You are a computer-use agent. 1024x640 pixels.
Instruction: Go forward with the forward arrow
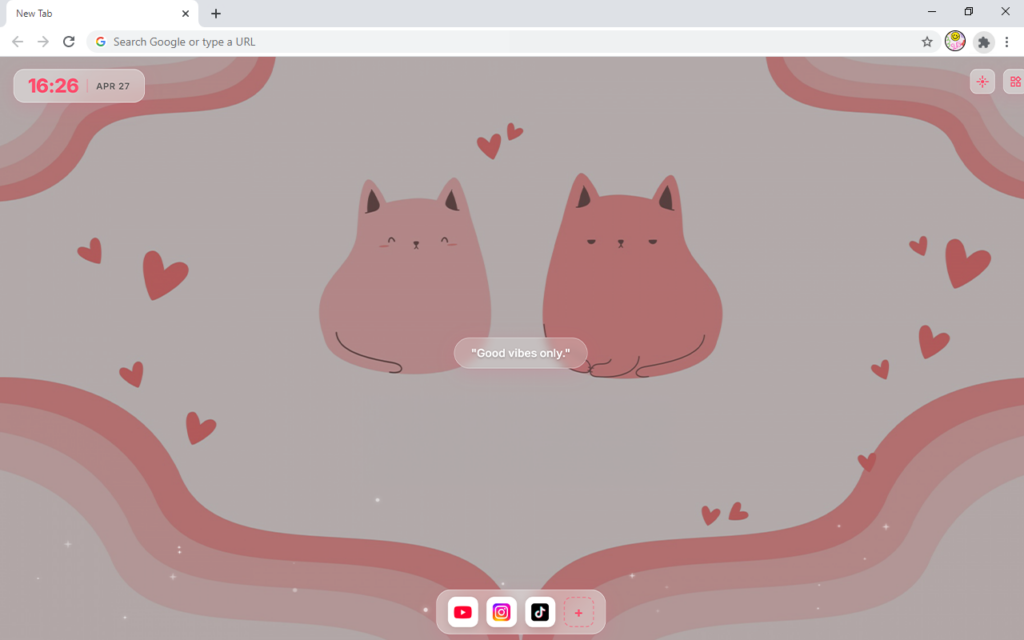tap(43, 42)
